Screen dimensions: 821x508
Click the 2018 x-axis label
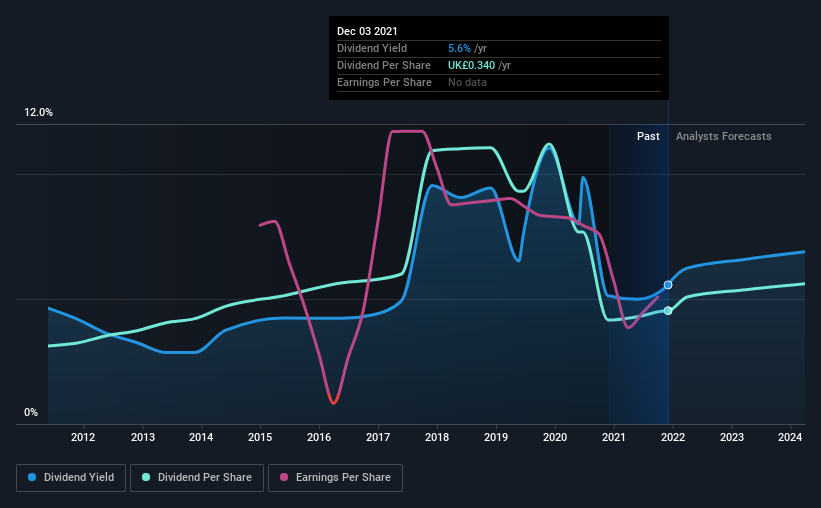click(x=437, y=437)
